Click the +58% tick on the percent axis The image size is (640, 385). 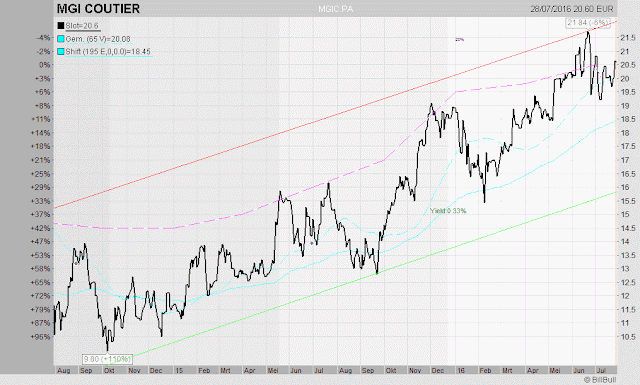point(41,269)
